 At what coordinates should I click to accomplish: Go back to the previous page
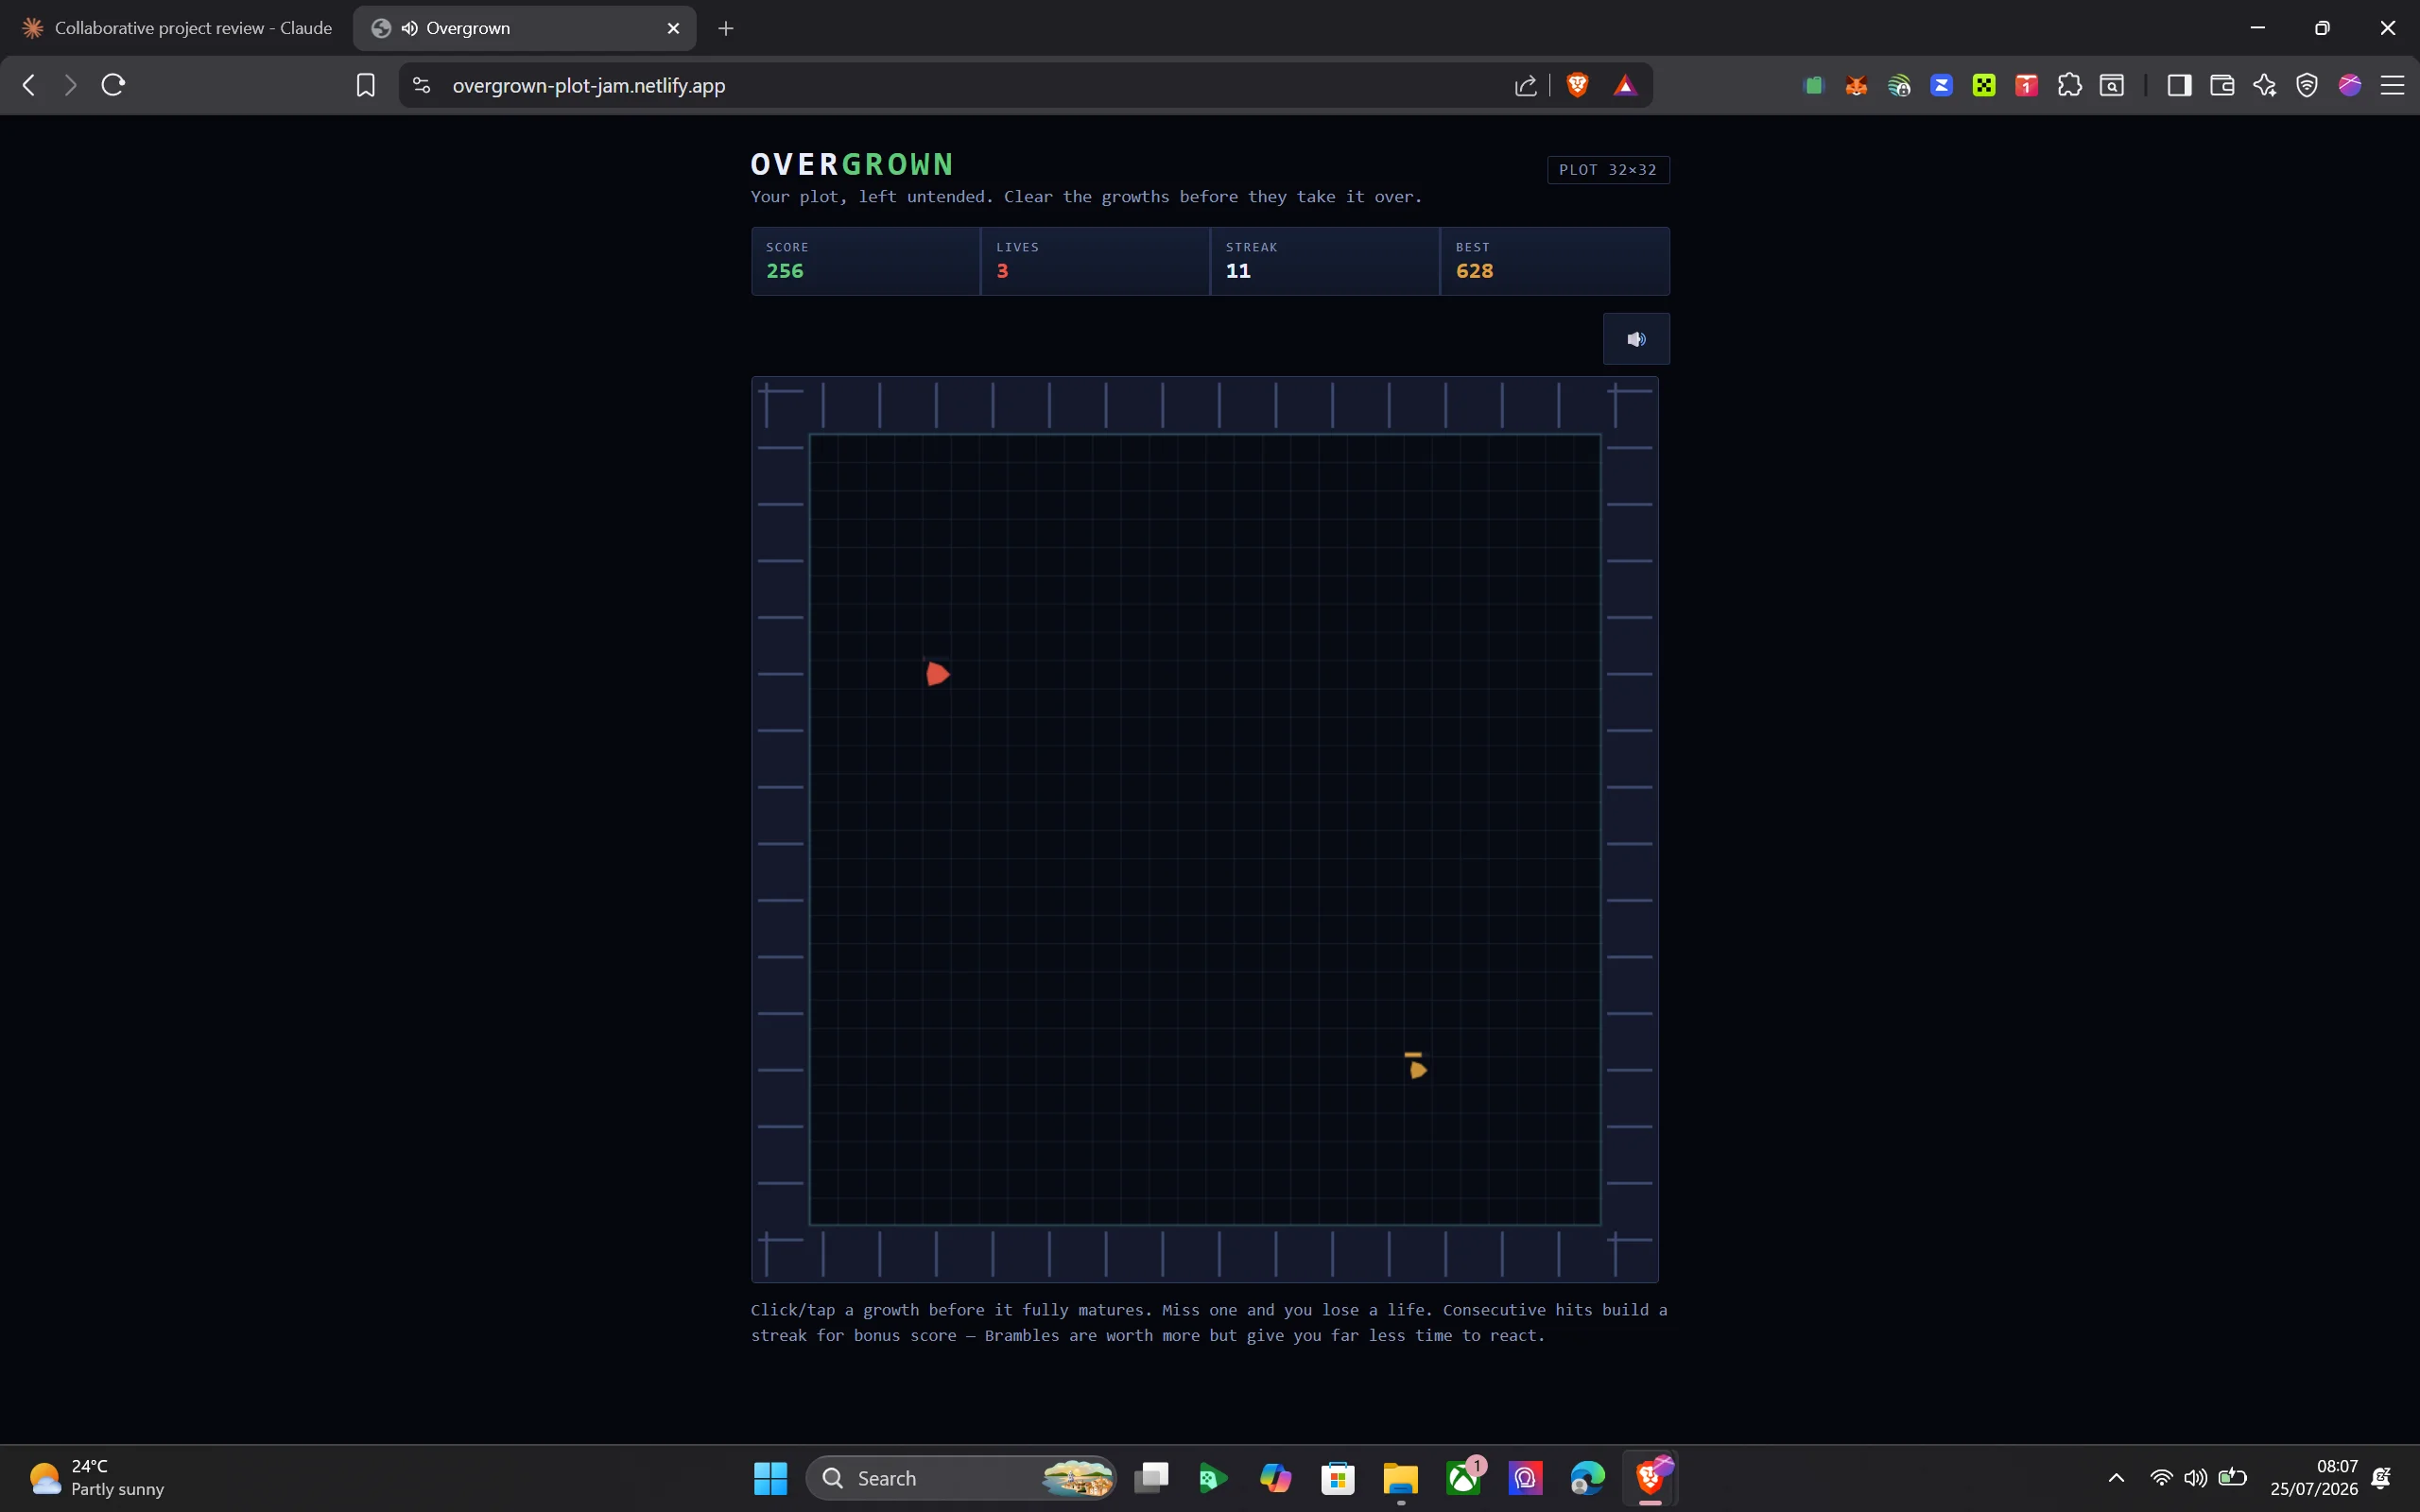(29, 85)
